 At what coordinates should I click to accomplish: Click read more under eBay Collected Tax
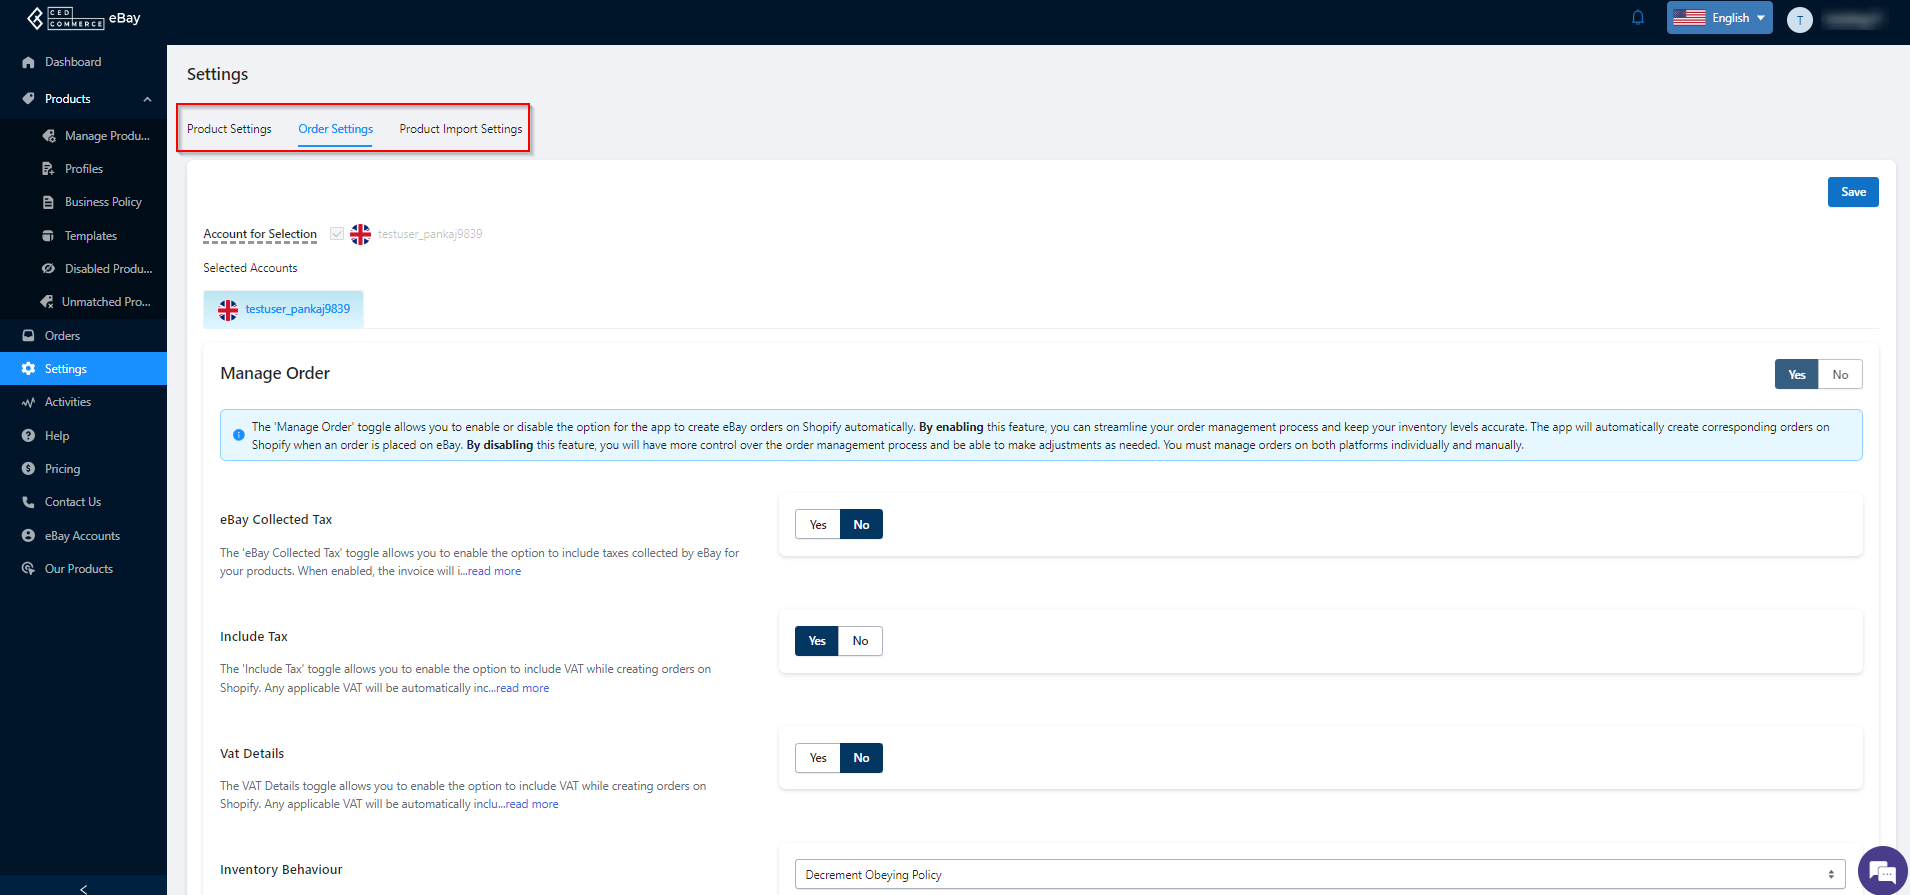coord(495,571)
